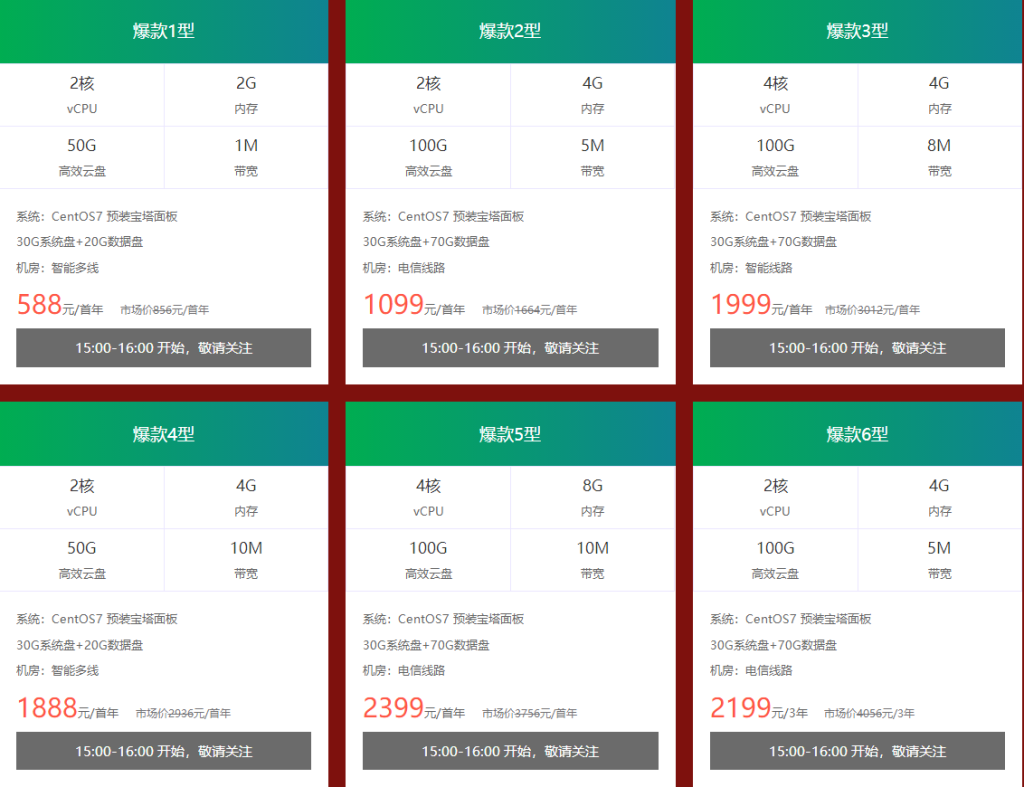The image size is (1024, 787).
Task: Open the 爆款6型 plan header
Action: pos(856,434)
